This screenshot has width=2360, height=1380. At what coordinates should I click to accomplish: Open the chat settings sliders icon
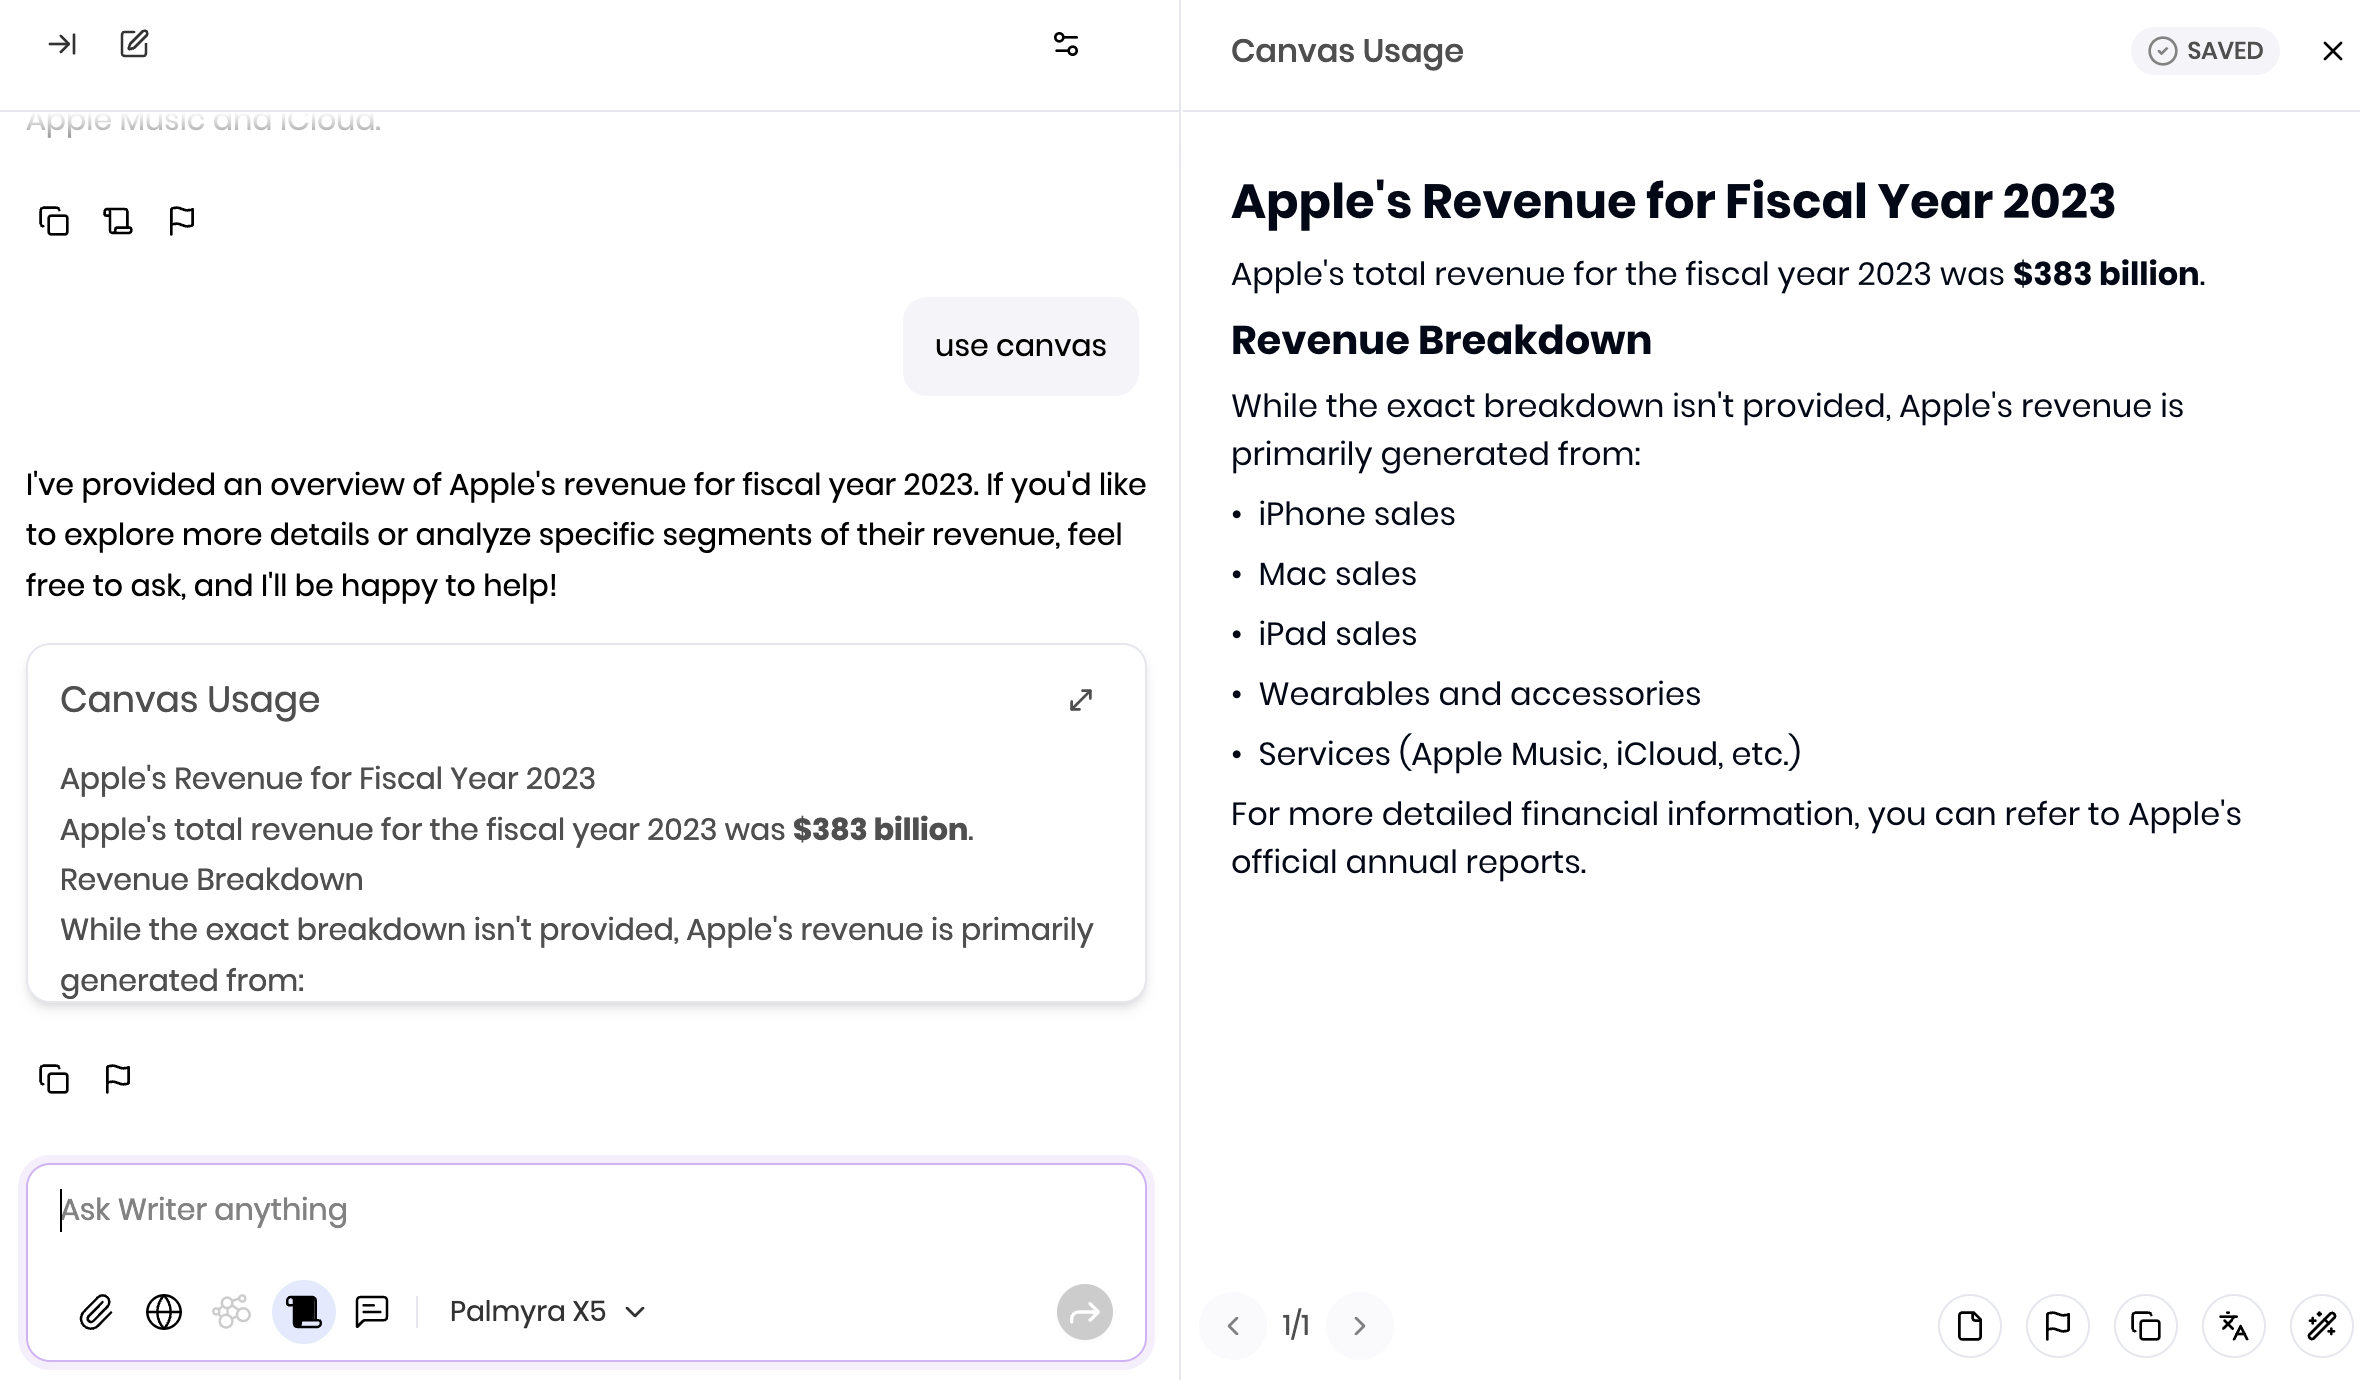pyautogui.click(x=1066, y=44)
